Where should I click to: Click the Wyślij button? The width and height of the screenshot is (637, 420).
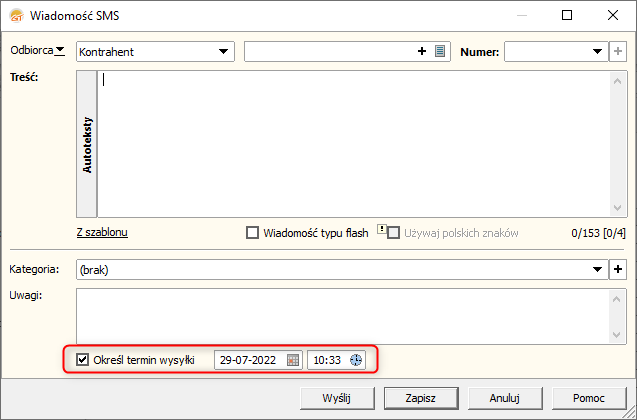tap(337, 398)
